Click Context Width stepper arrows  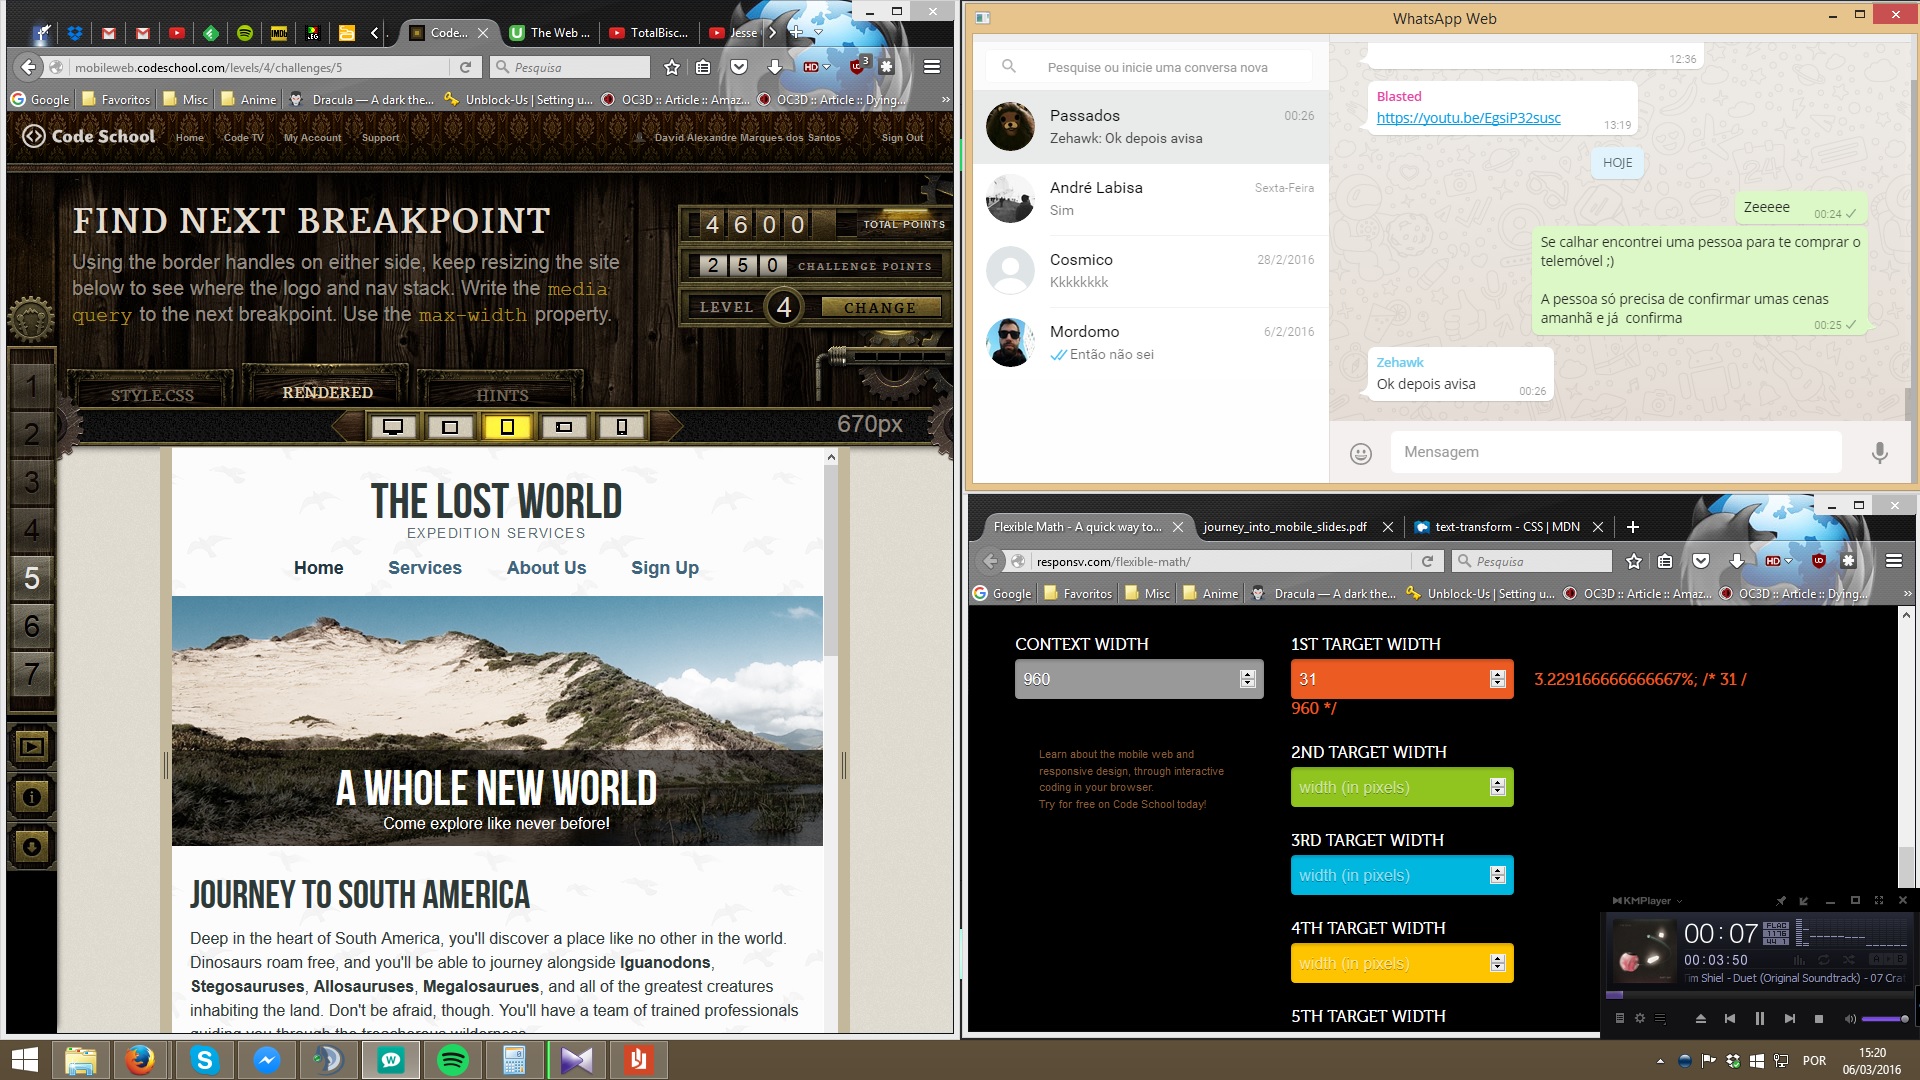[x=1247, y=679]
